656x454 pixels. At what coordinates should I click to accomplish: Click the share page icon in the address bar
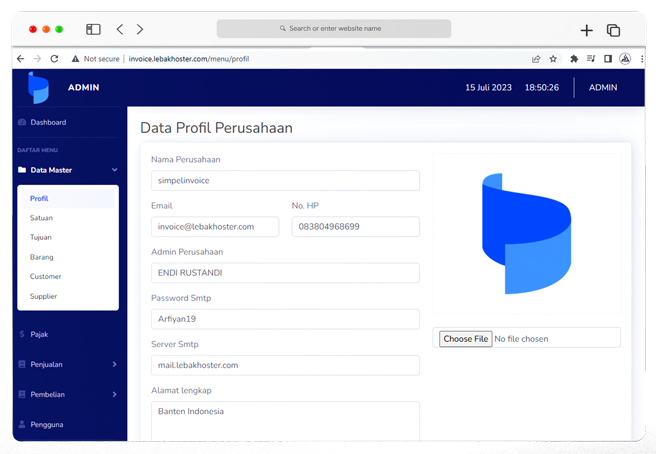coord(536,59)
